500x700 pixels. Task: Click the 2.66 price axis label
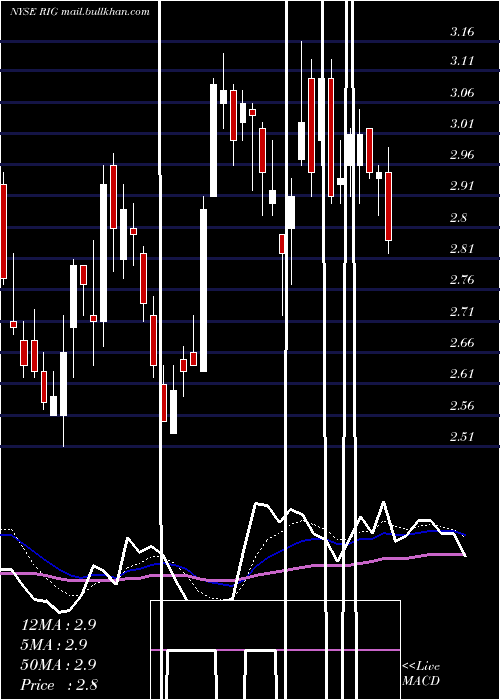point(462,343)
